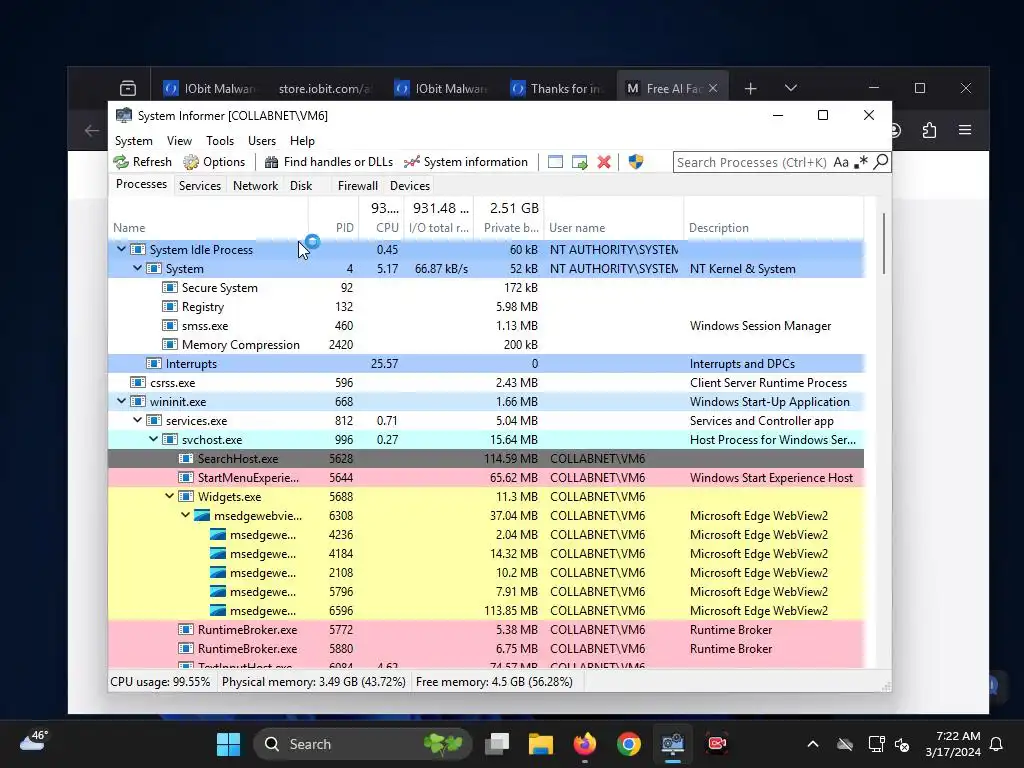This screenshot has width=1024, height=768.
Task: Switch to the Firewall tab
Action: pos(357,185)
